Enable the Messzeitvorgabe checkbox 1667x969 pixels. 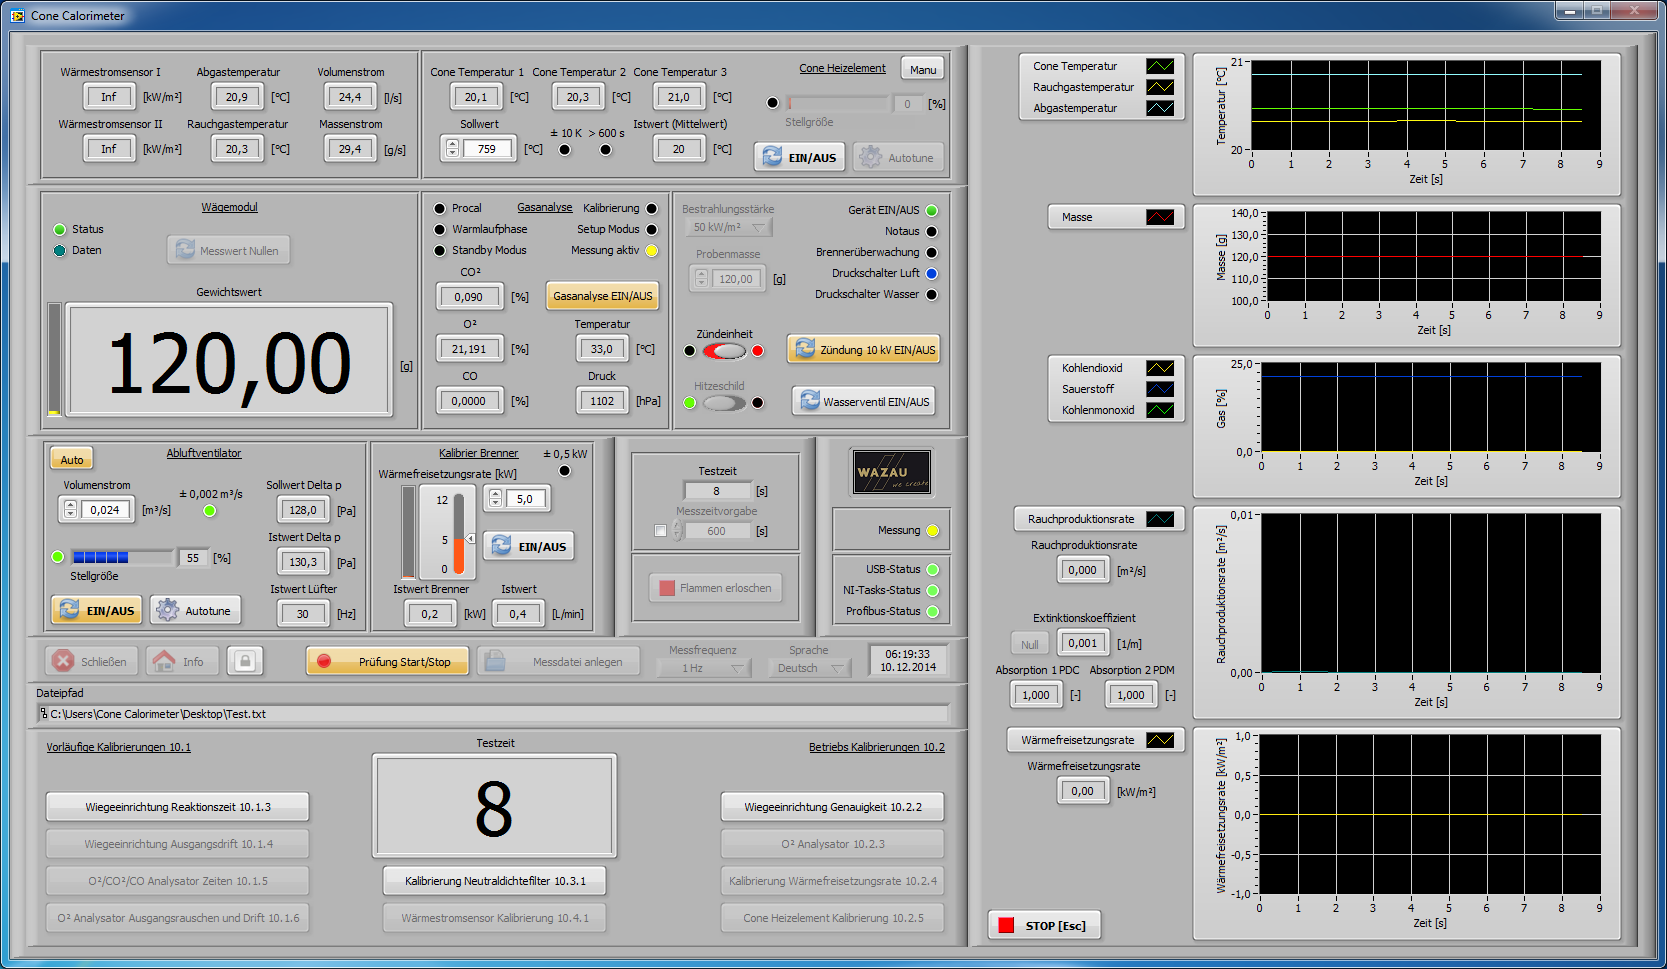pyautogui.click(x=660, y=531)
